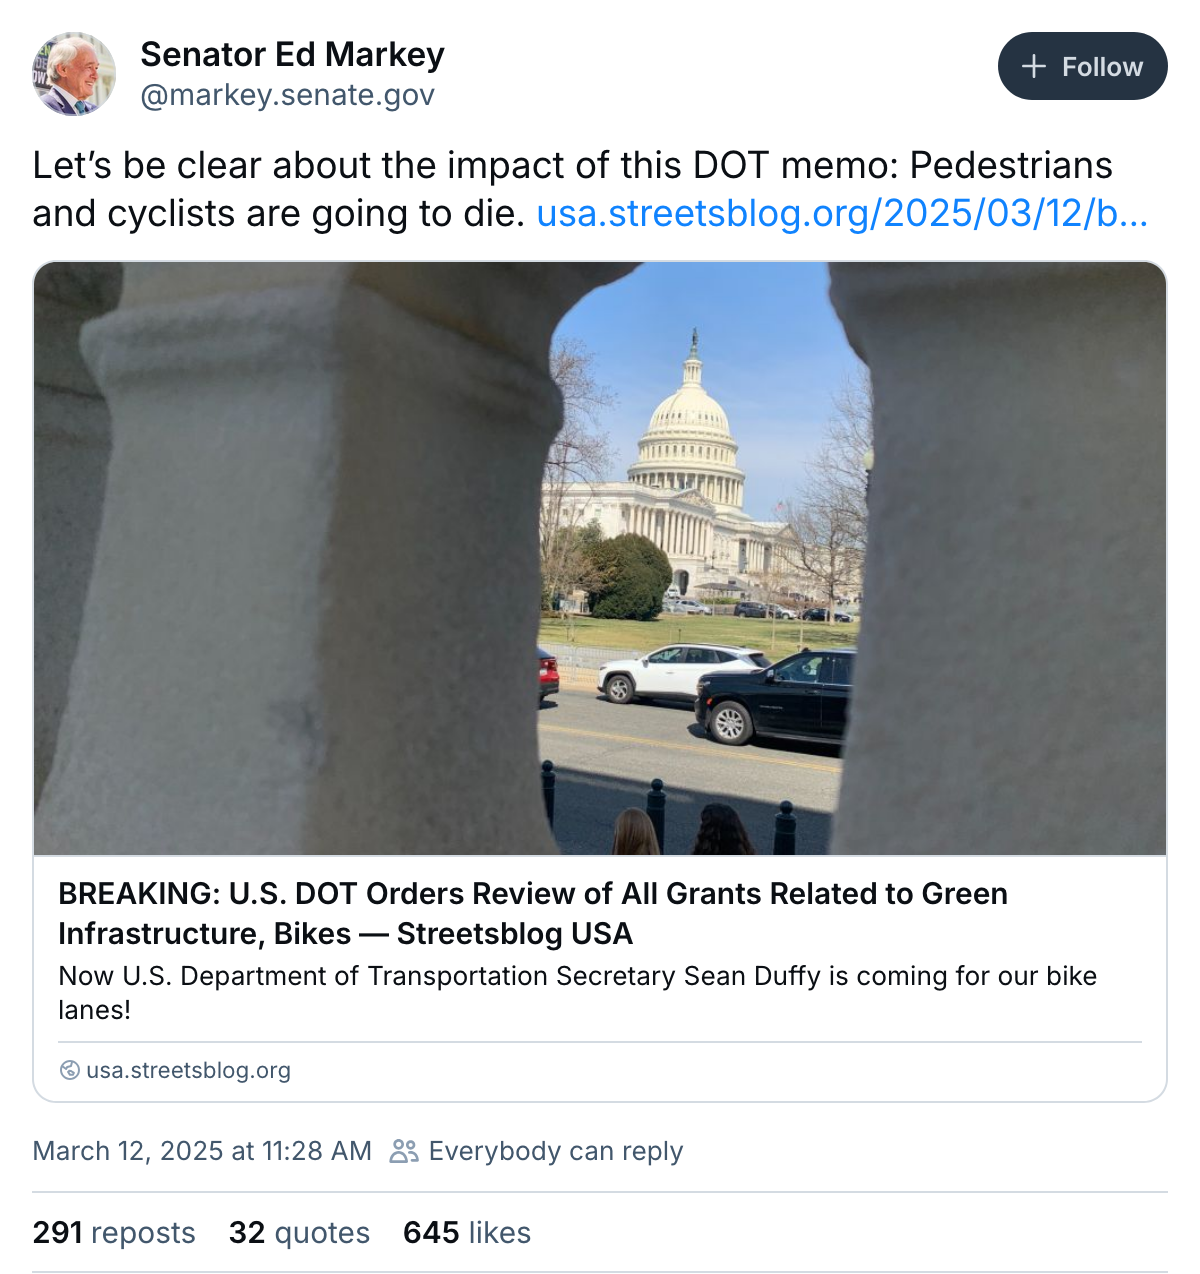Select the 645 likes count

tap(429, 1233)
